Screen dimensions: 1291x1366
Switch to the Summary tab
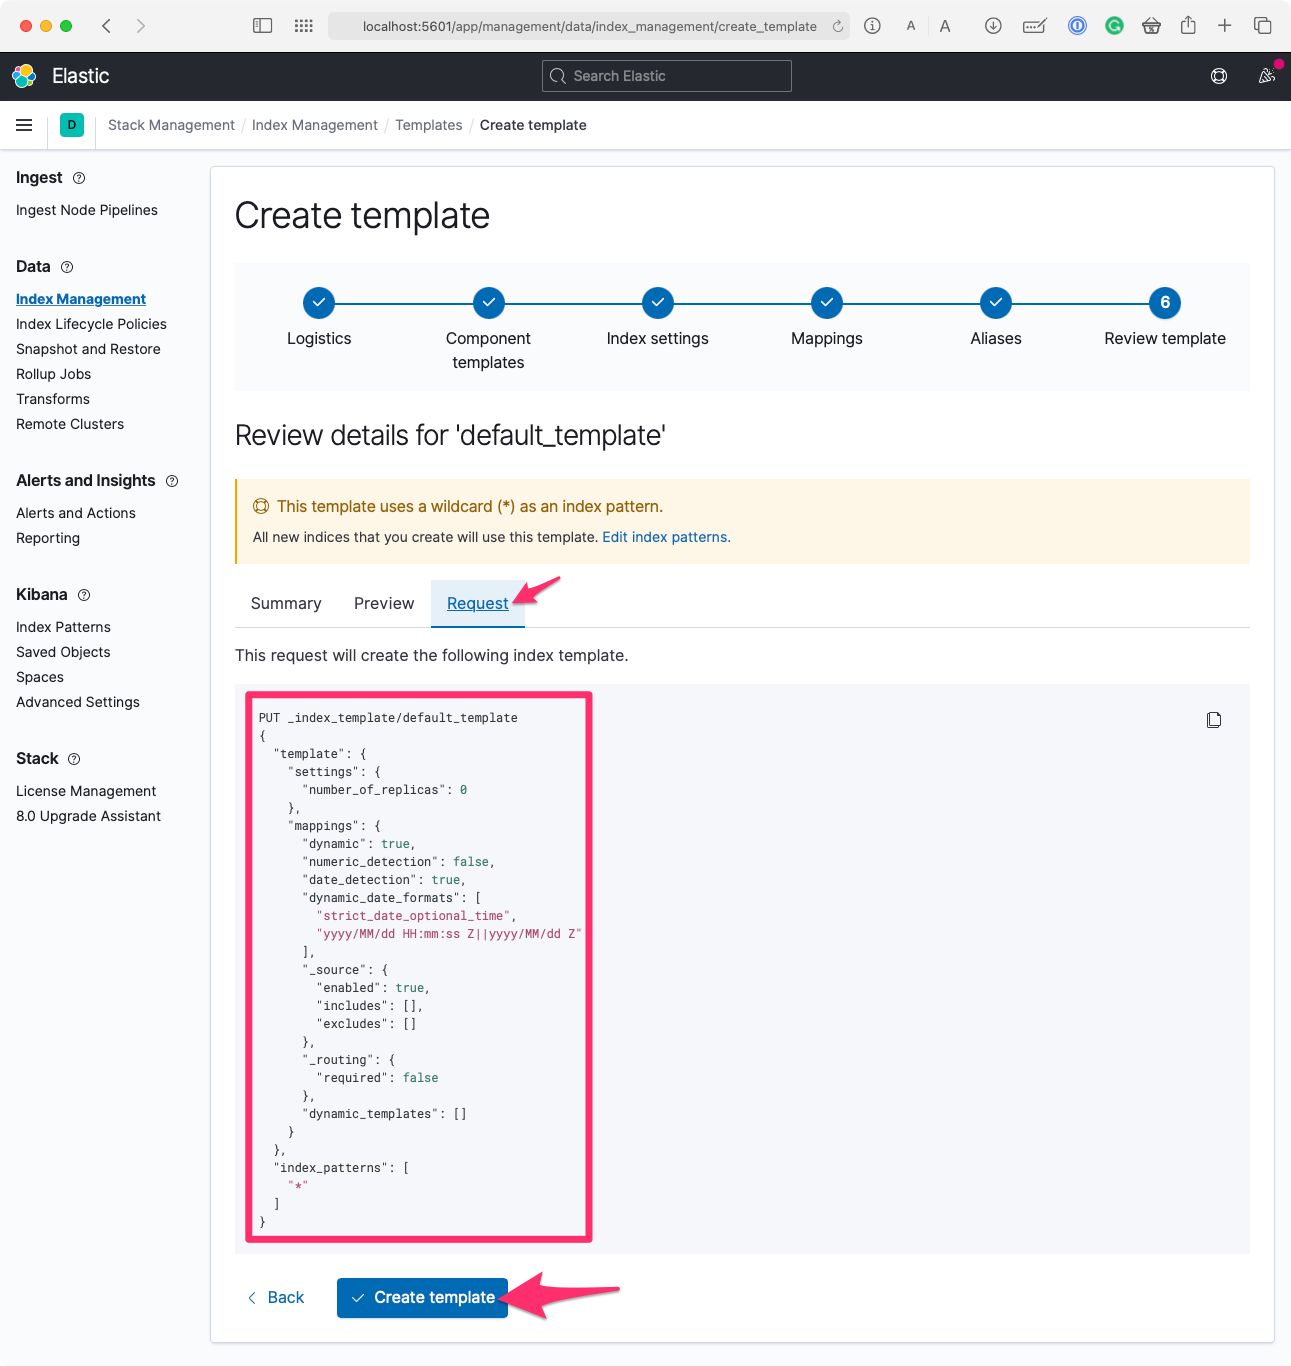286,604
